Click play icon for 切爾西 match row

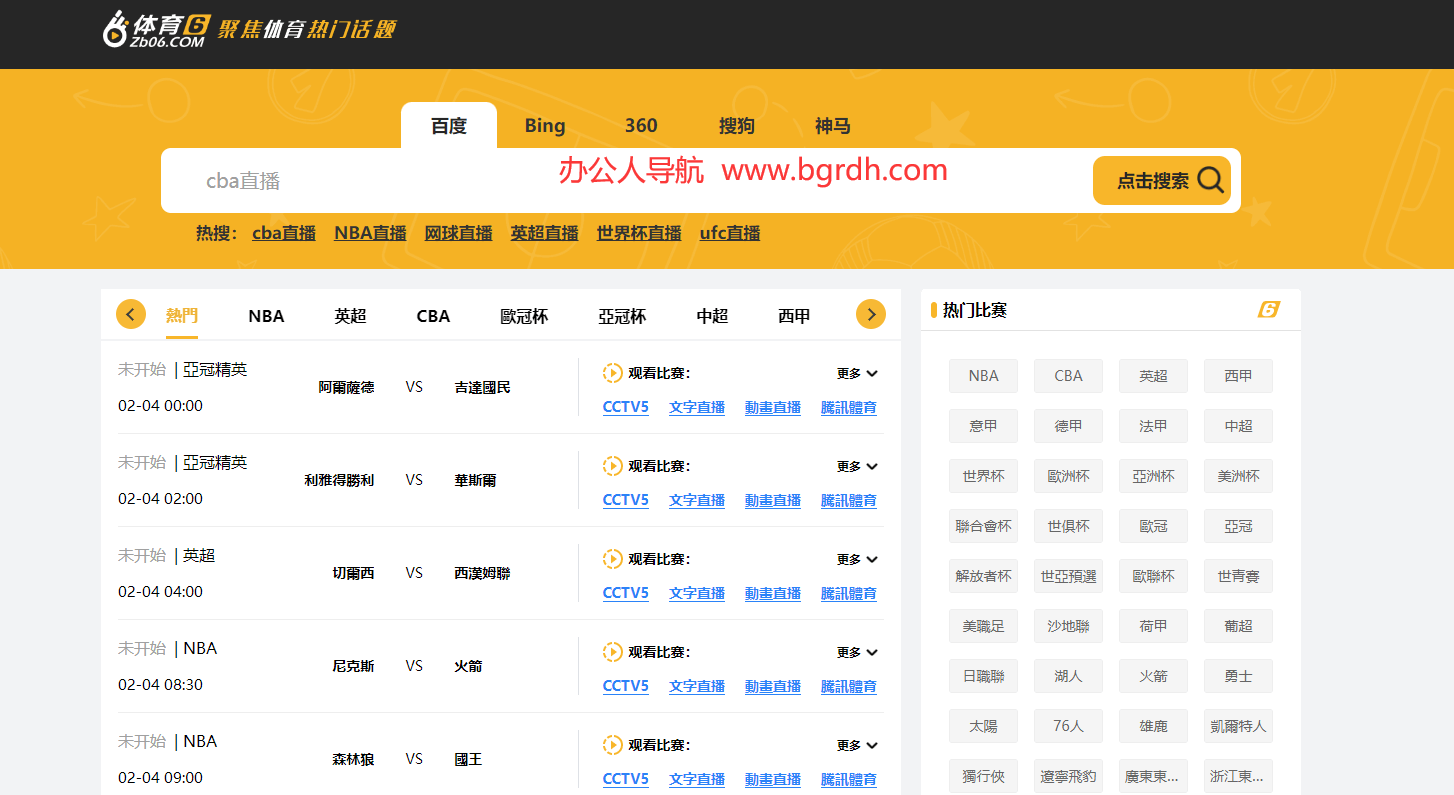tap(613, 559)
